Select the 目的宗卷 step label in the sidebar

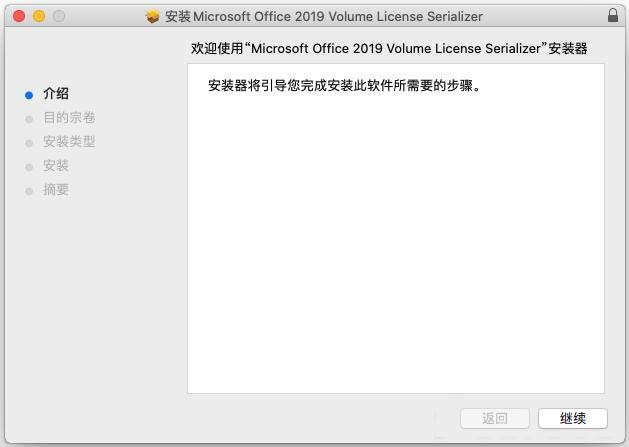(x=69, y=118)
